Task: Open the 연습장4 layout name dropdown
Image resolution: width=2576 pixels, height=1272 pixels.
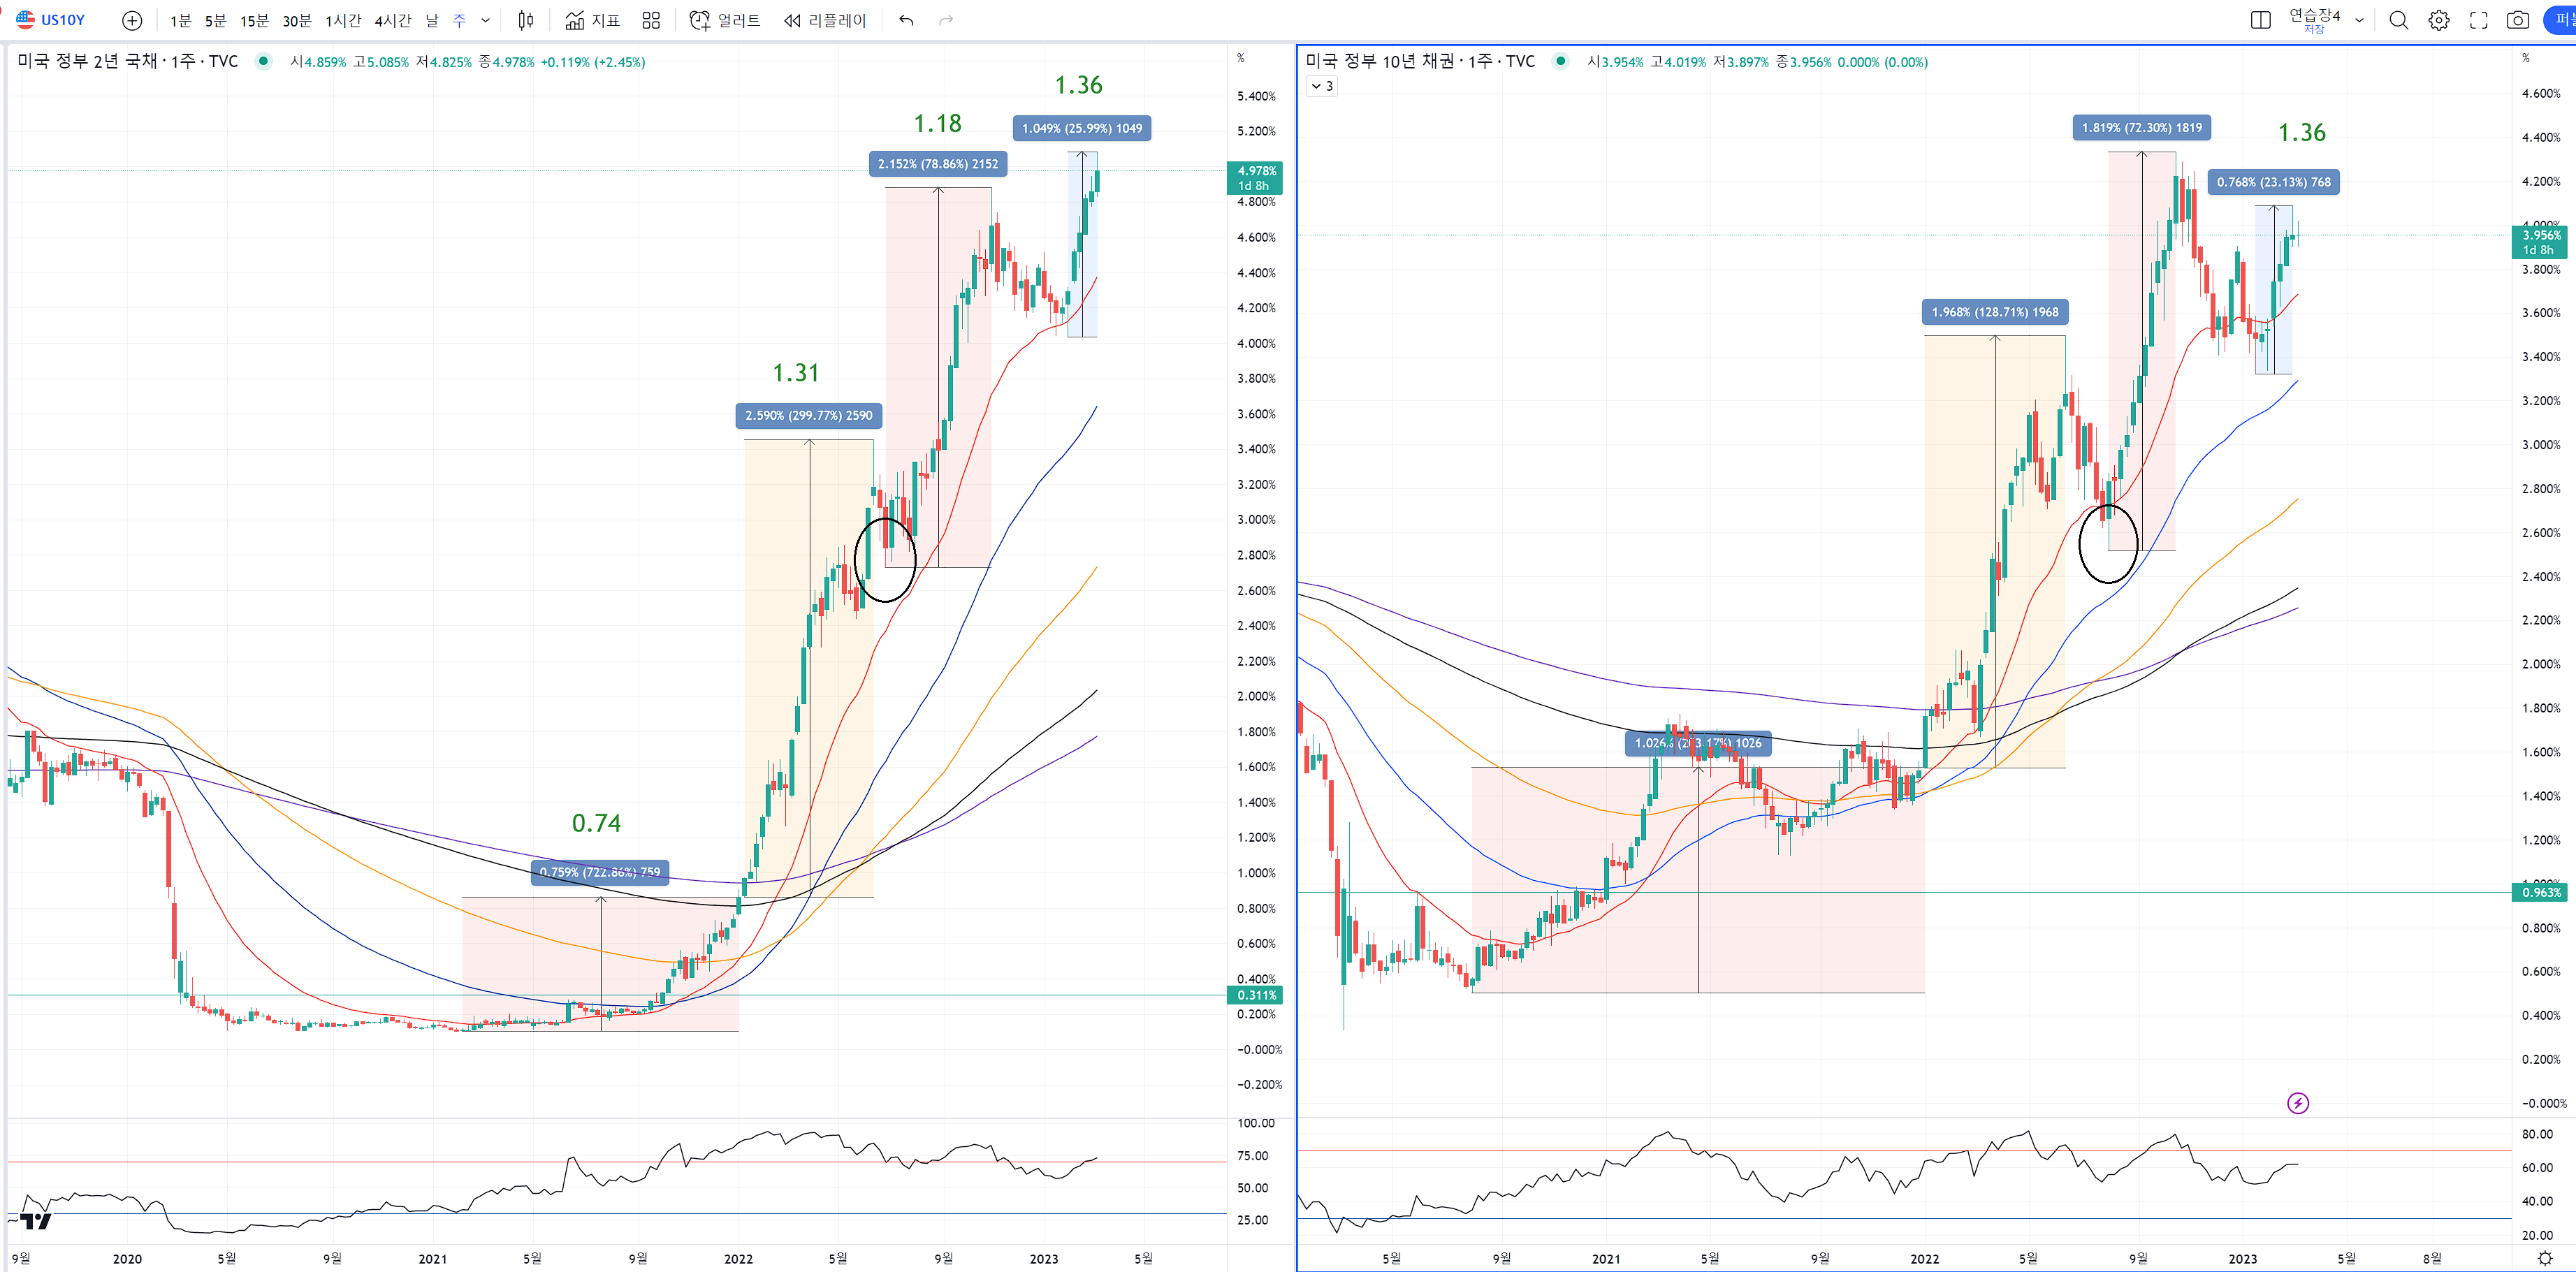Action: [2359, 20]
